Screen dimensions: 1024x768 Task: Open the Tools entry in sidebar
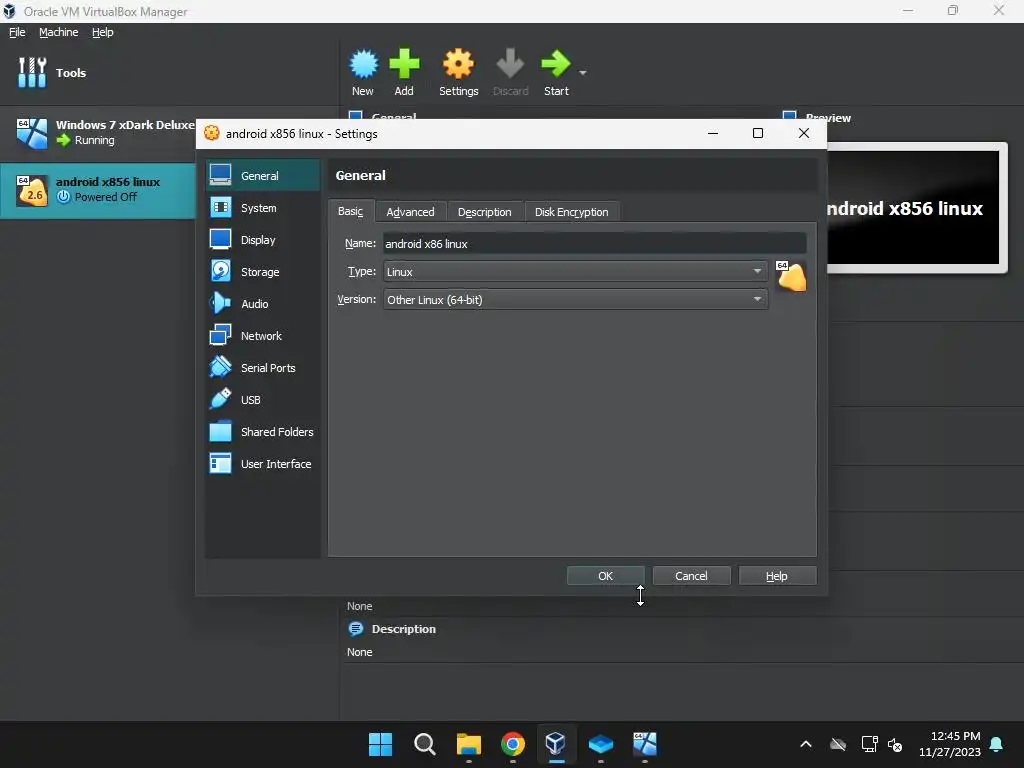pos(52,72)
